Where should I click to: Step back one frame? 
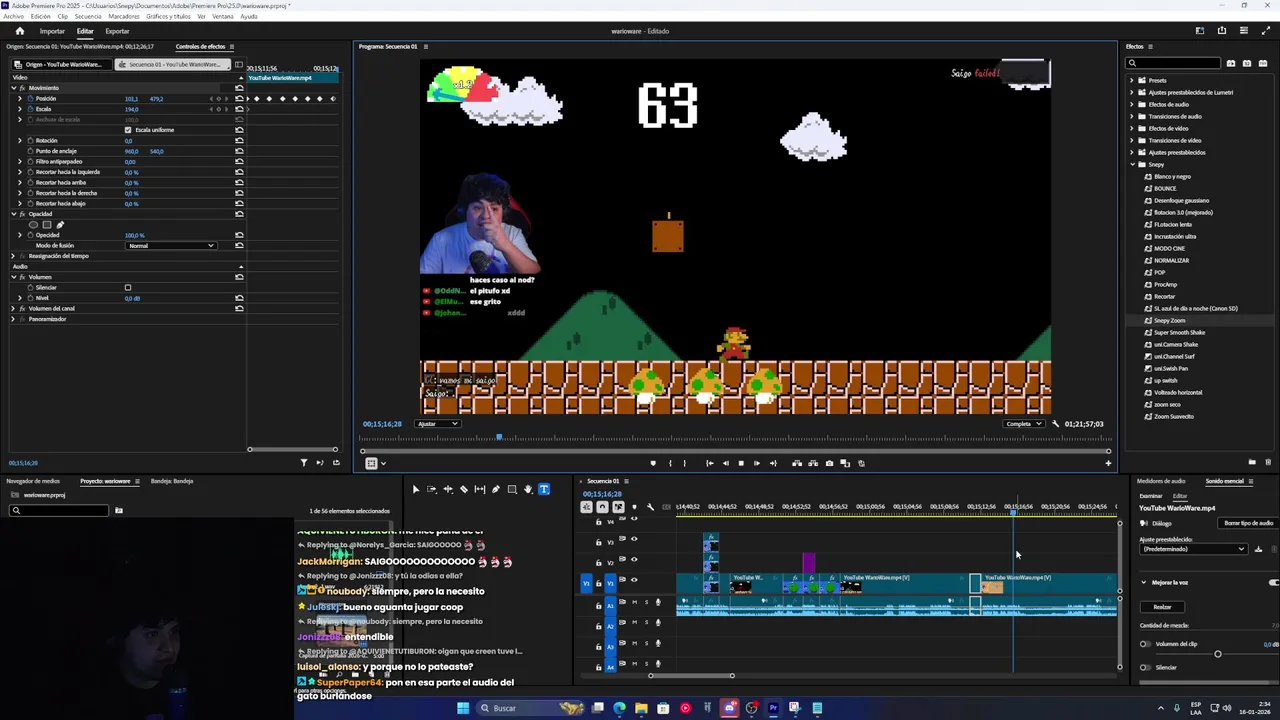tap(726, 463)
